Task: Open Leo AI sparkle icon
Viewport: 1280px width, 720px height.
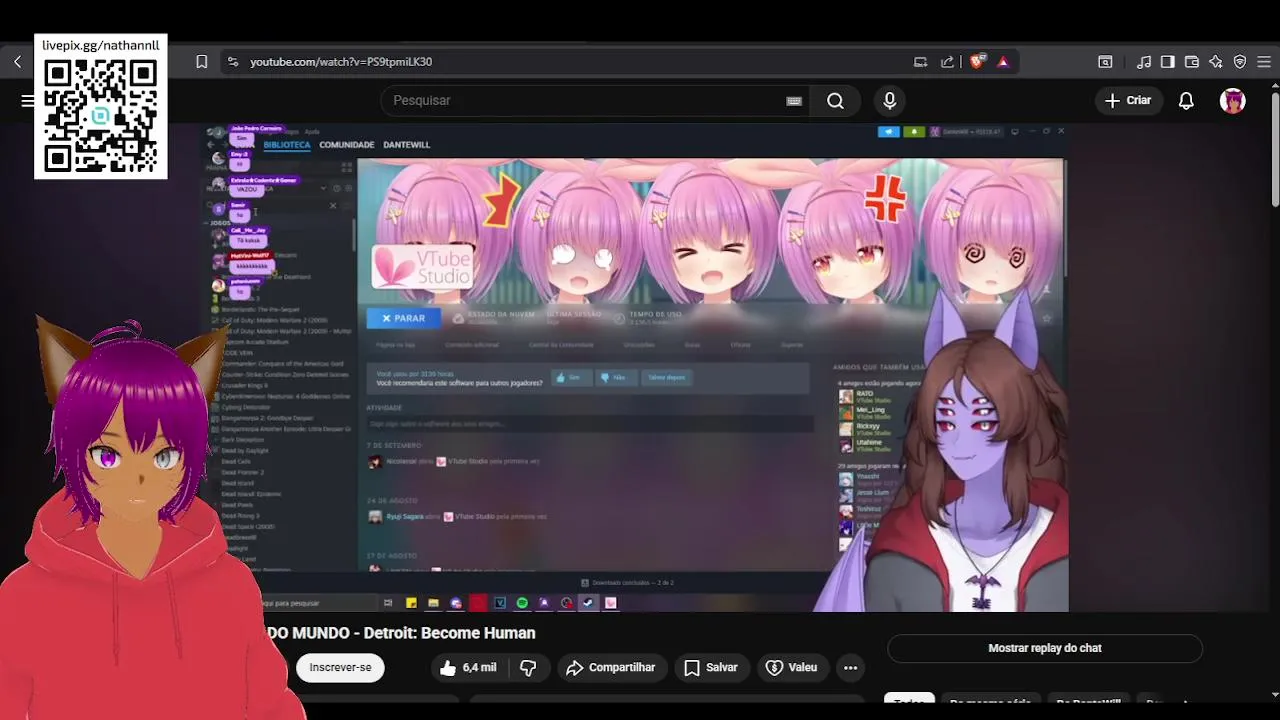Action: click(x=1215, y=62)
